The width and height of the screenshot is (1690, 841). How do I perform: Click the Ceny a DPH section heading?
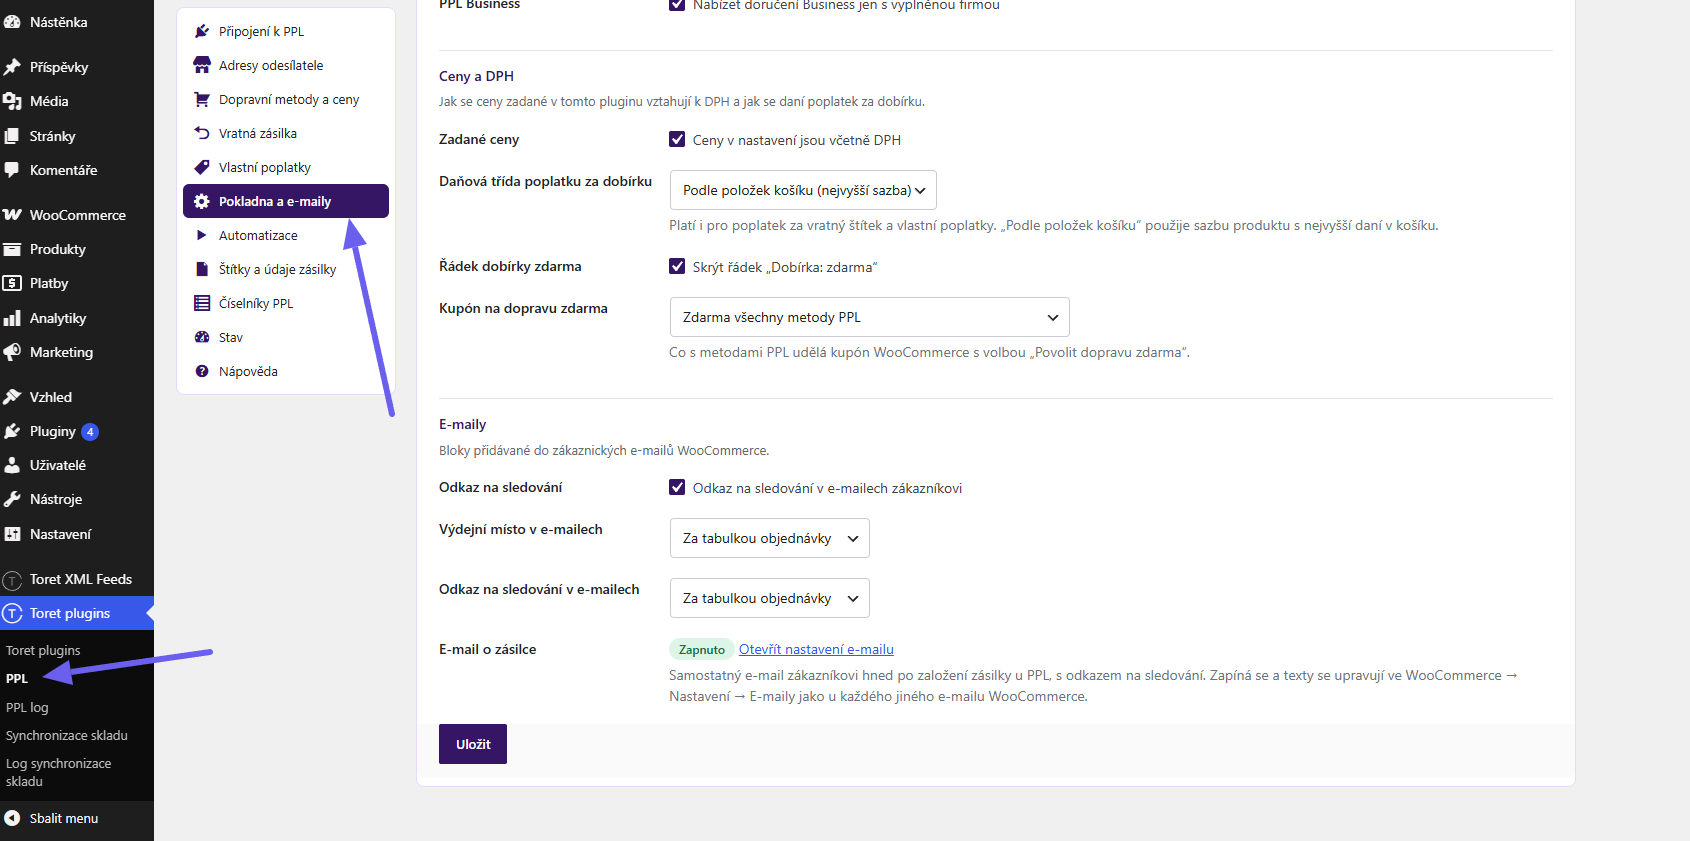coord(476,76)
